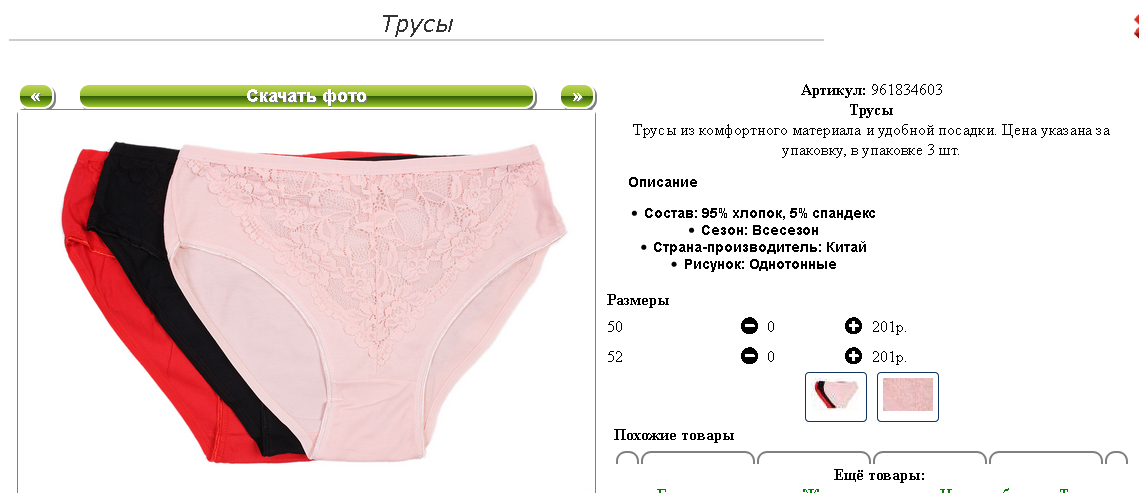The width and height of the screenshot is (1139, 493).
Task: Go to the previous photo using « button
Action: point(36,97)
